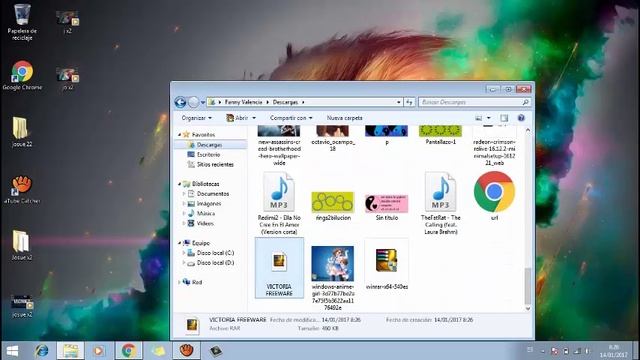Select the josue 22 desktop folder
This screenshot has height=360, width=640.
point(22,132)
